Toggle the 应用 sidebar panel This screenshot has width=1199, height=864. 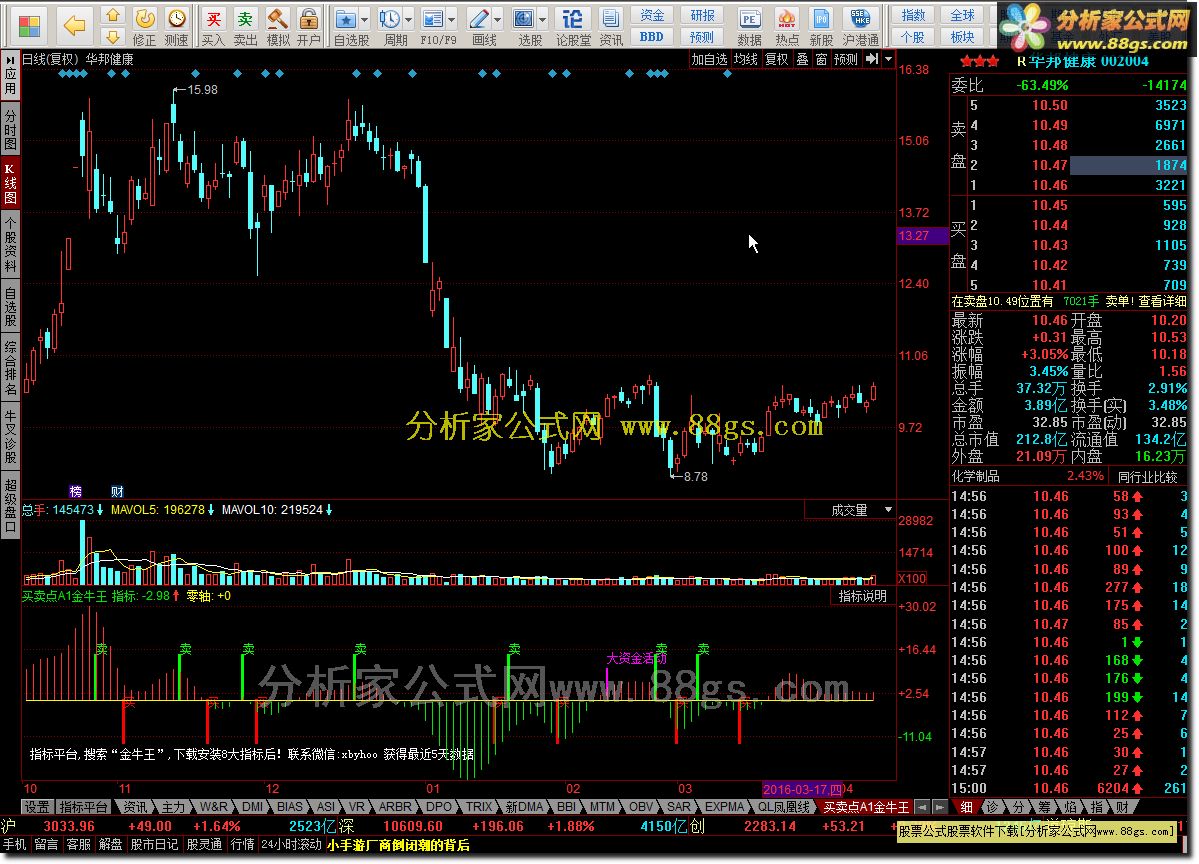pos(10,75)
